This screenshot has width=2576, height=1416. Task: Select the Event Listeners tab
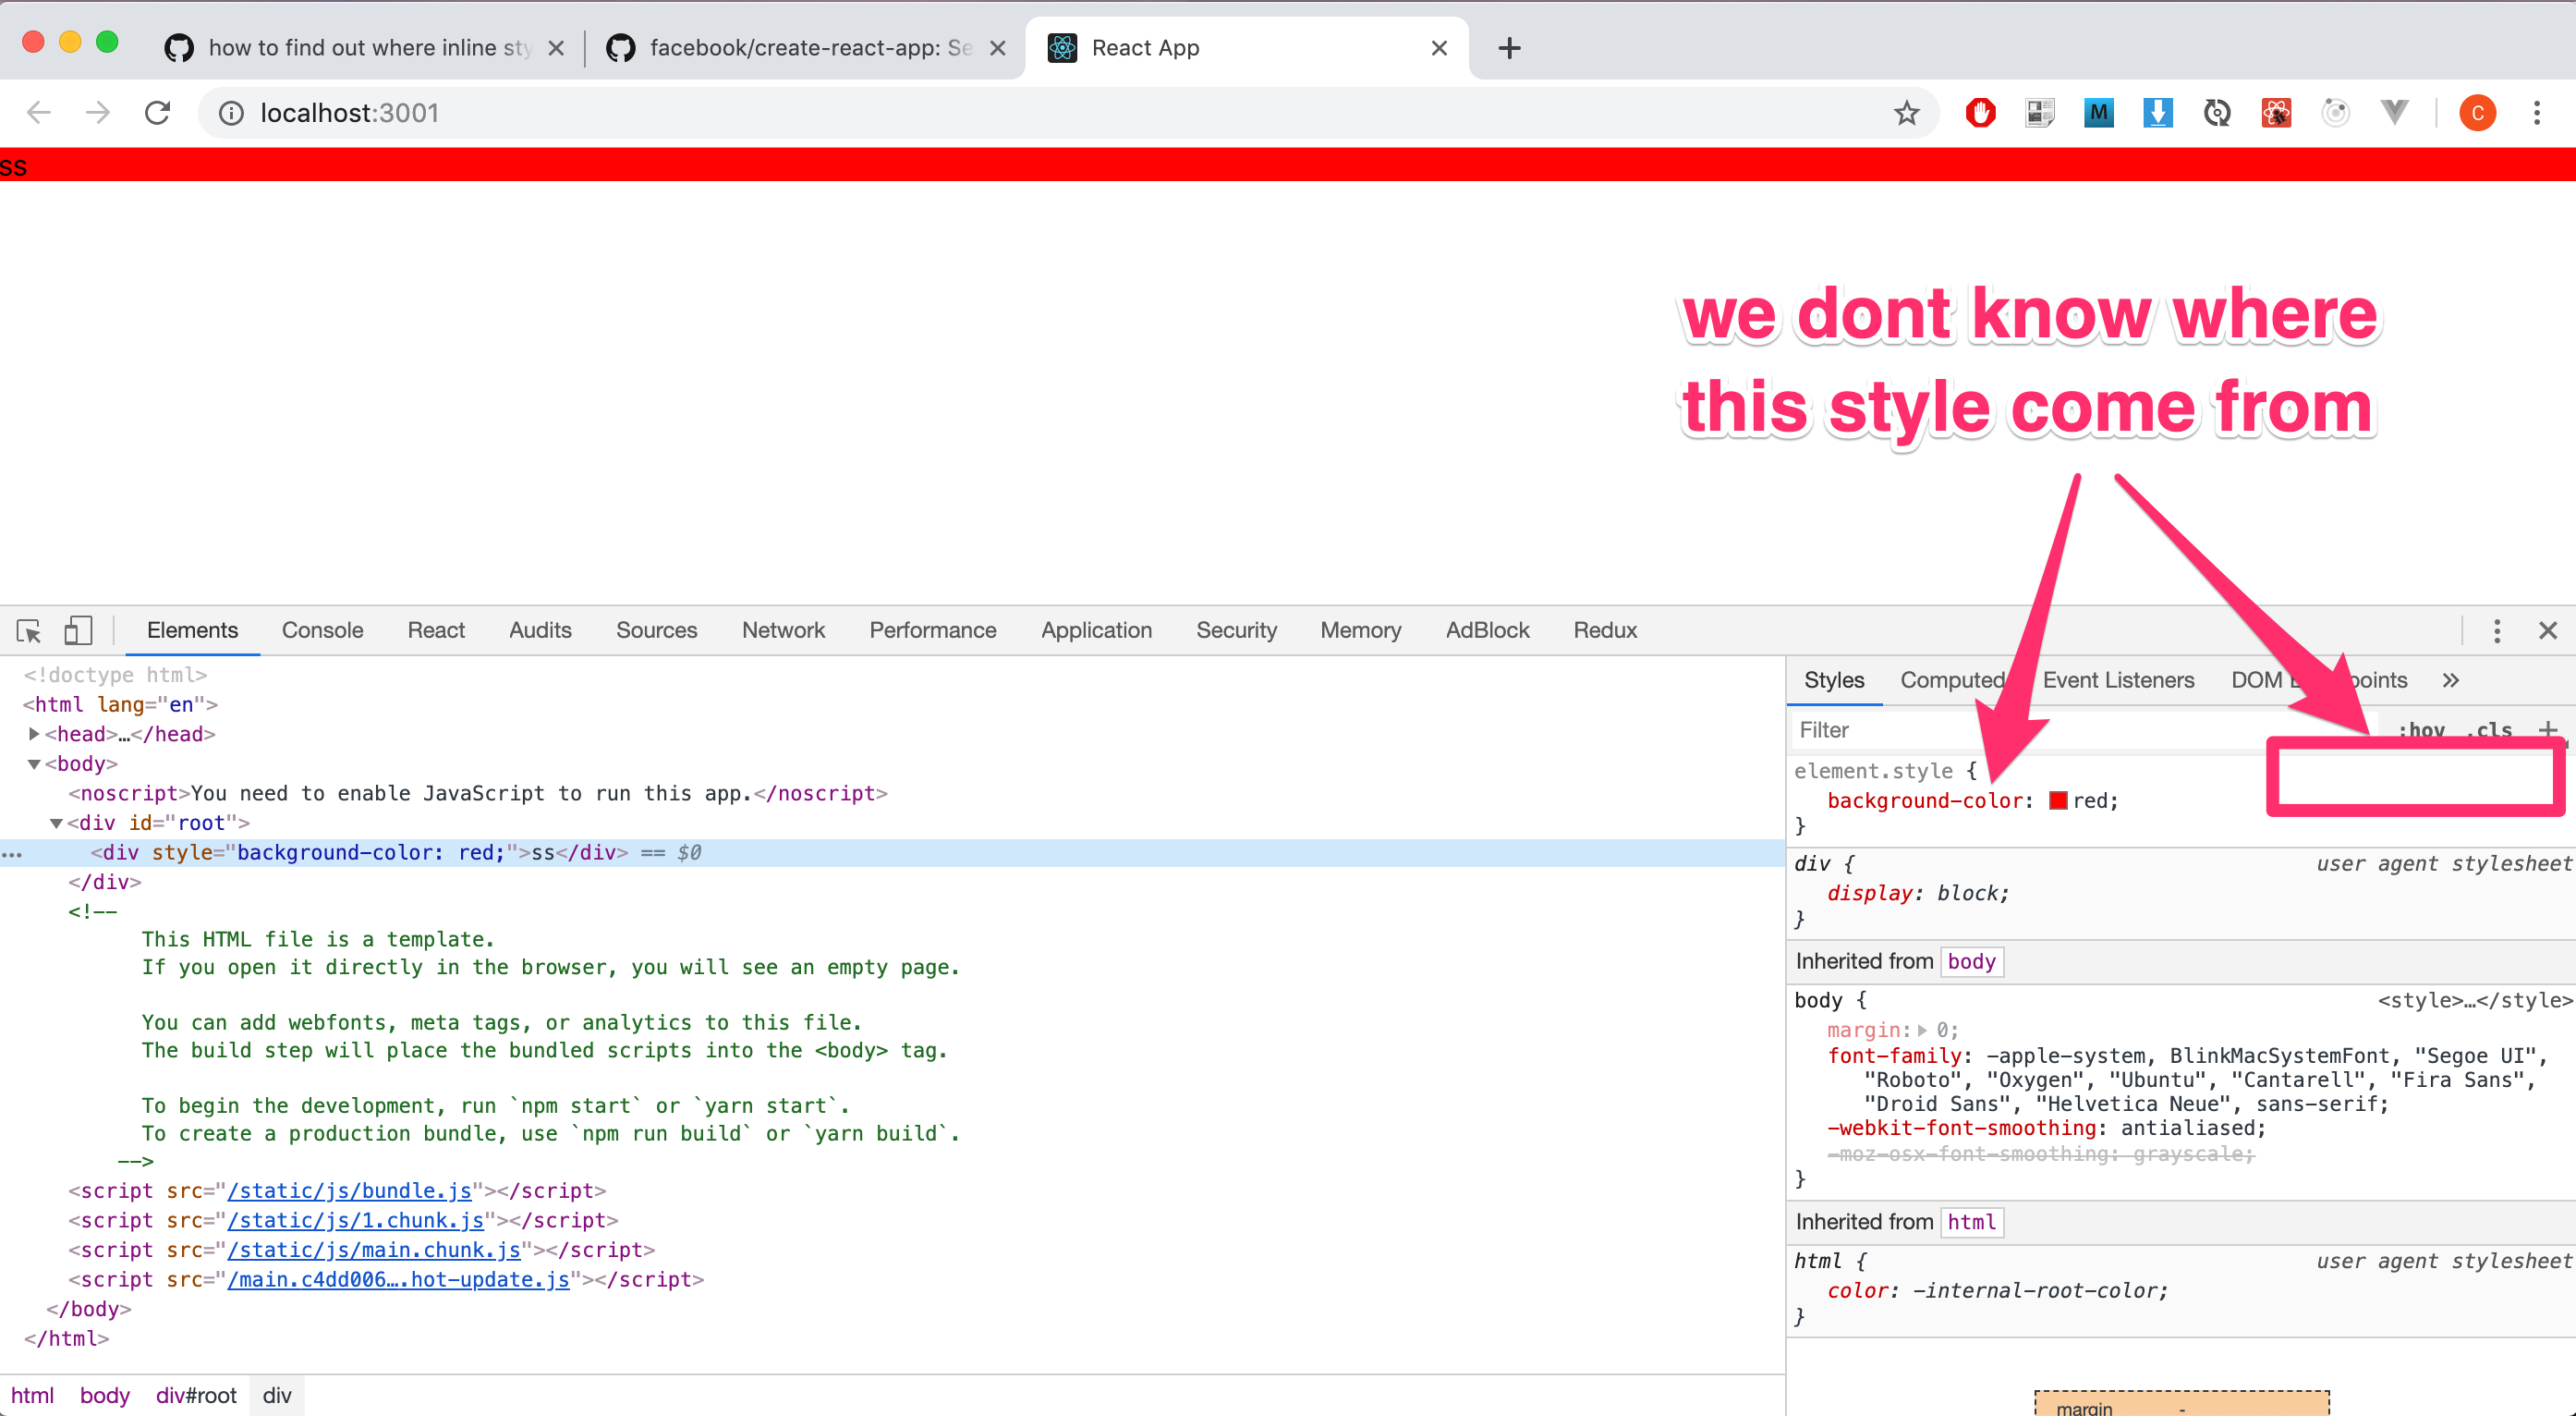(2118, 680)
